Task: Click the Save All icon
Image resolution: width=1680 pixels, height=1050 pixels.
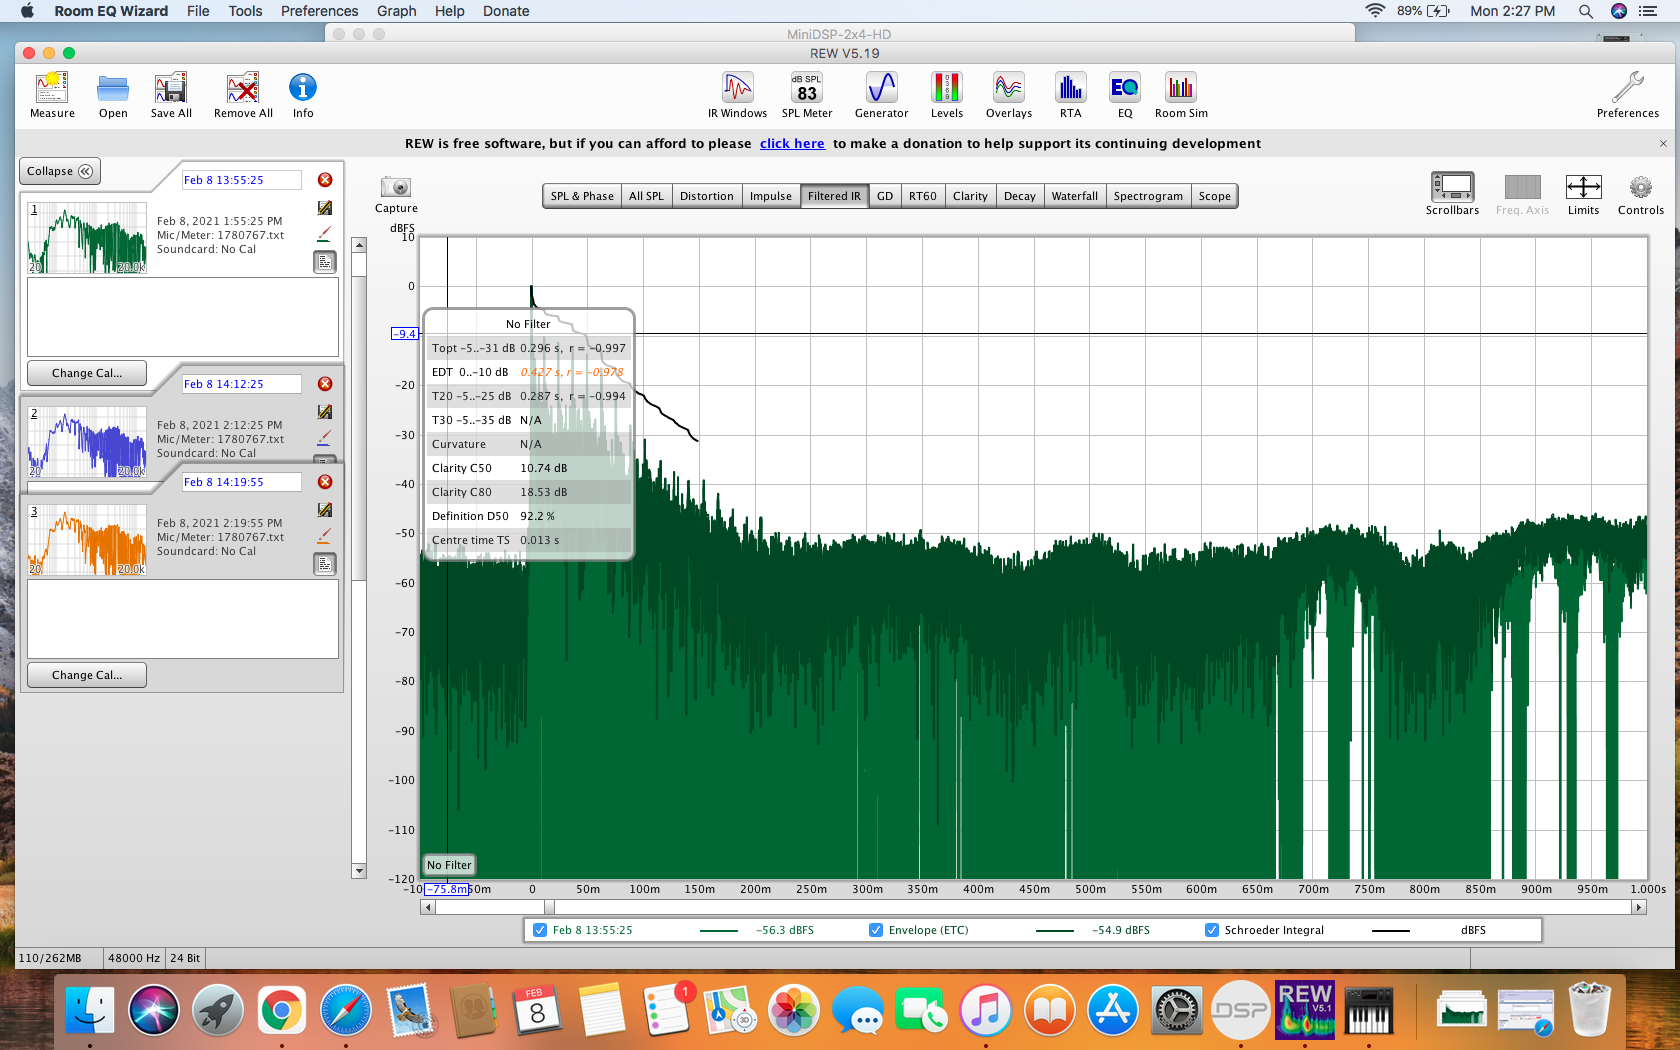Action: 171,95
